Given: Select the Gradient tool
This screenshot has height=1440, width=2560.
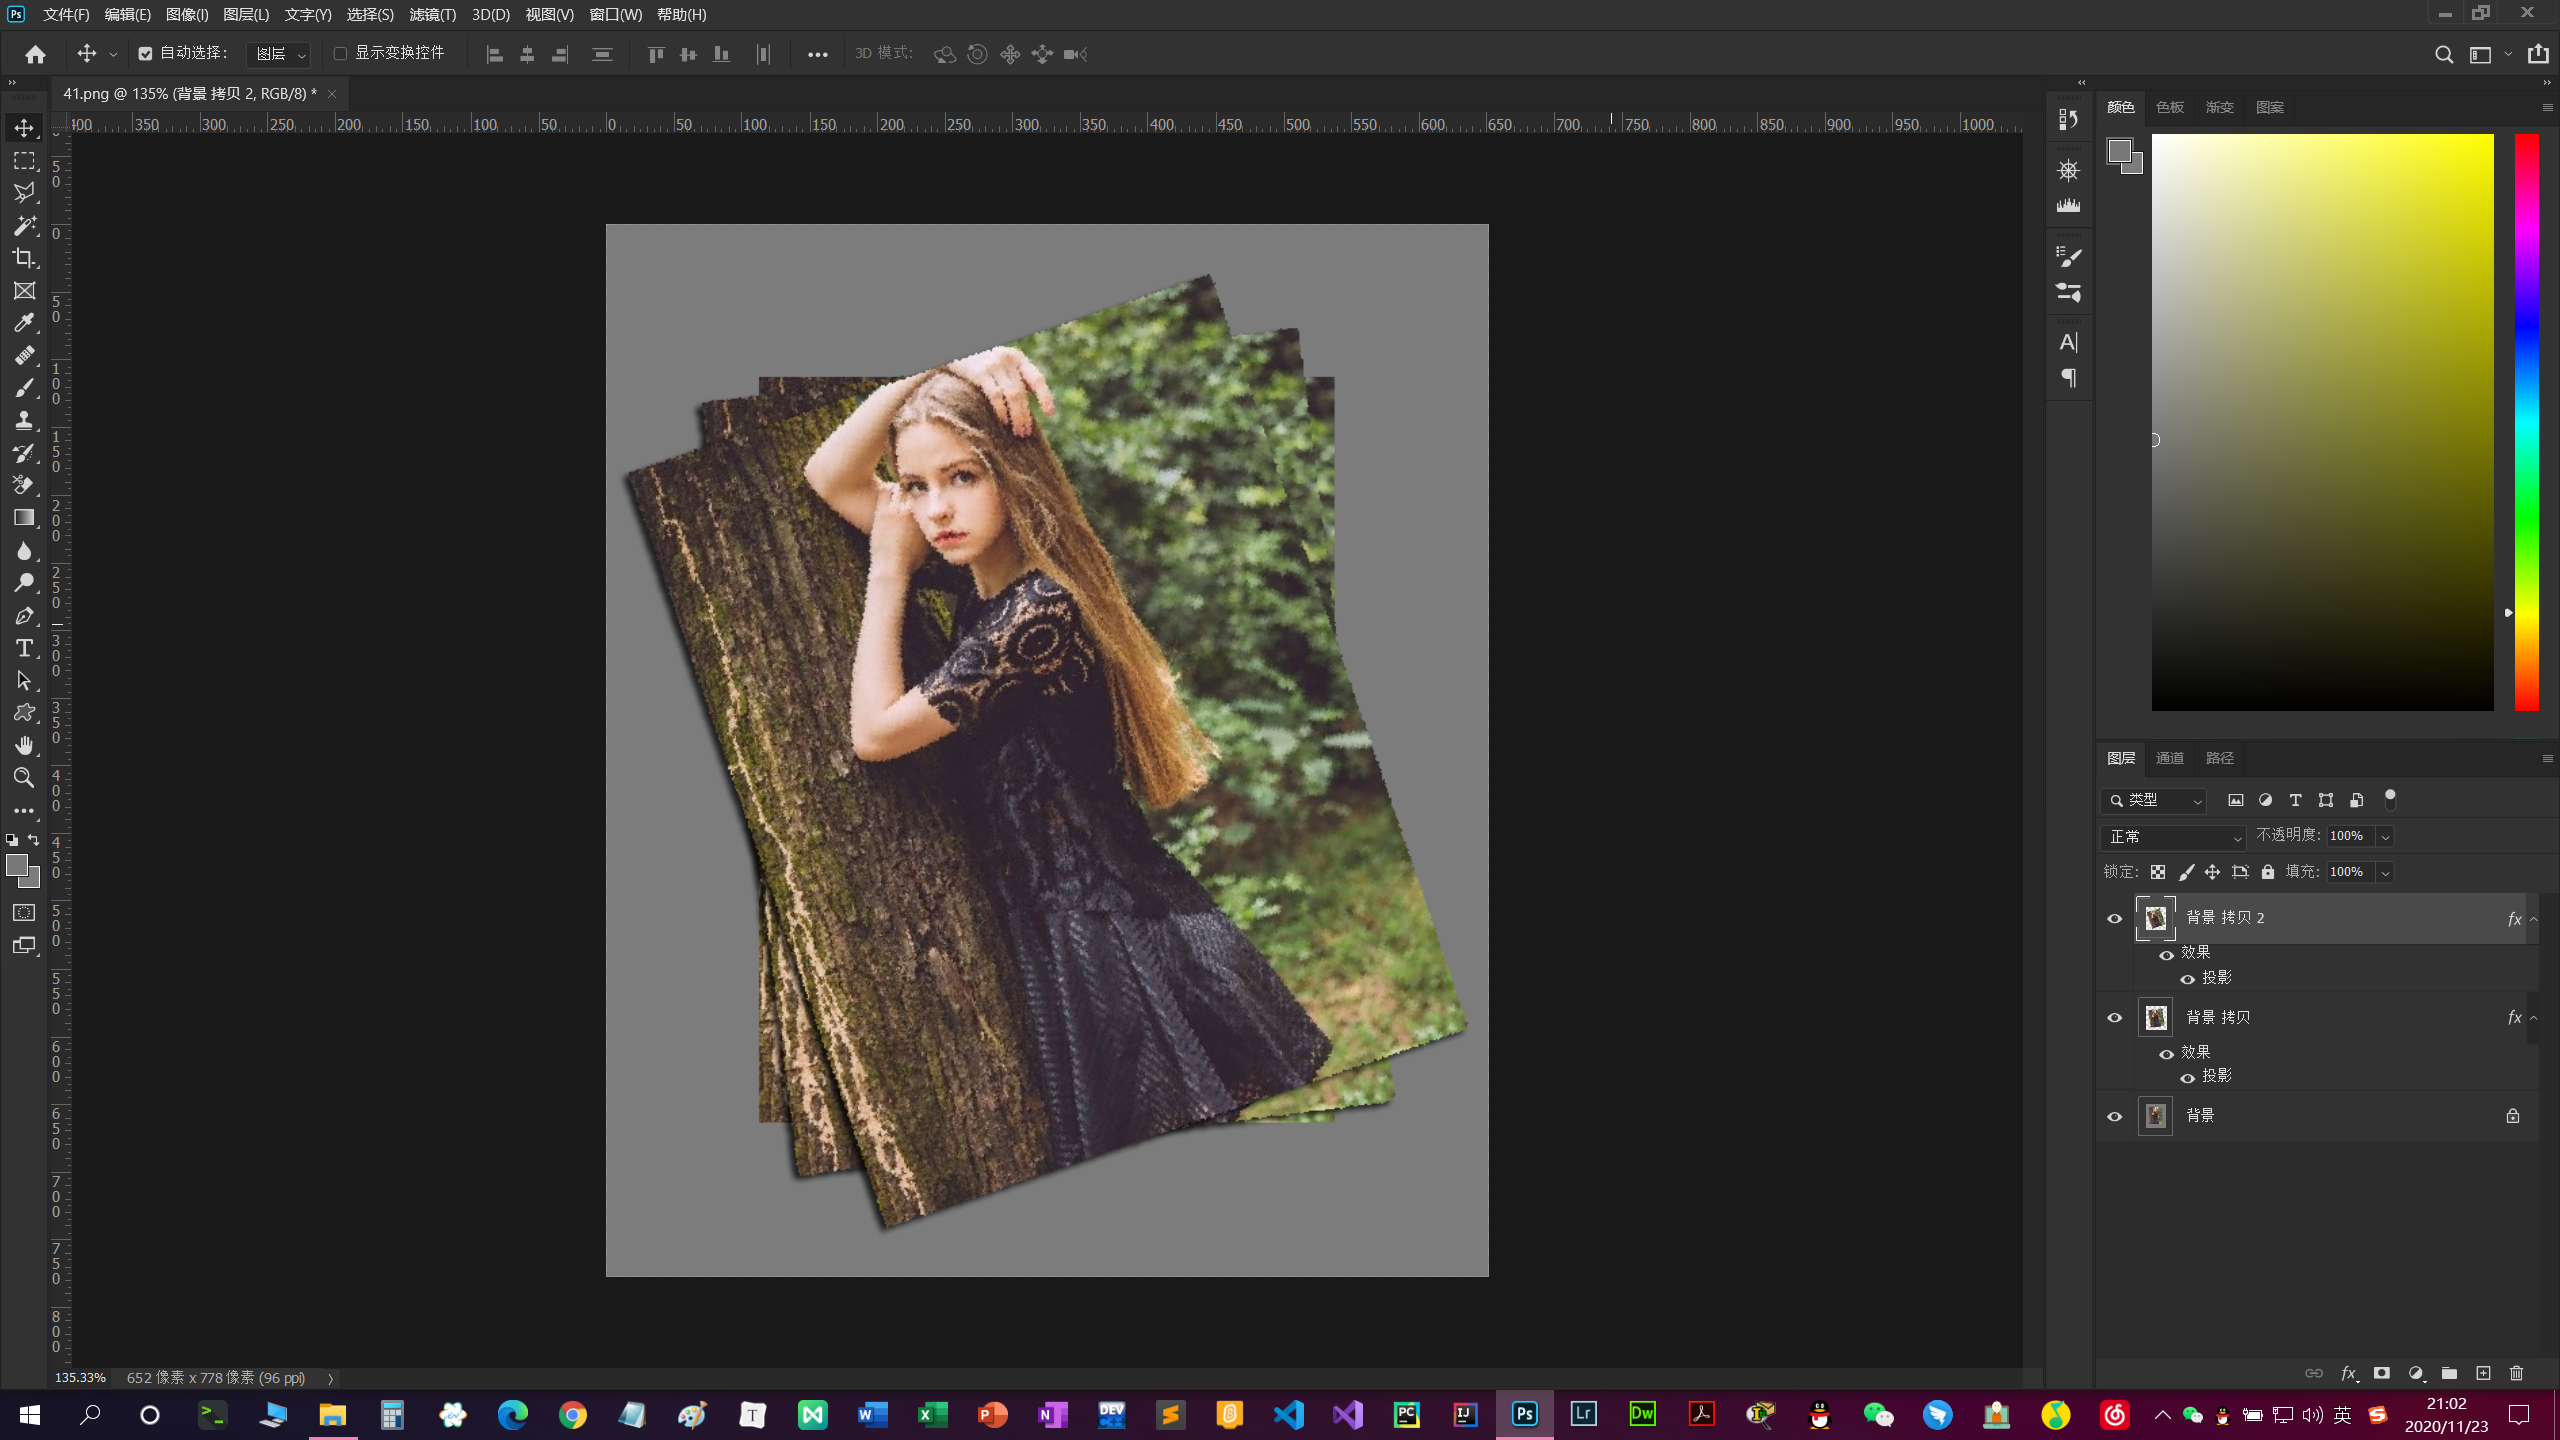Looking at the screenshot, I should coord(24,518).
